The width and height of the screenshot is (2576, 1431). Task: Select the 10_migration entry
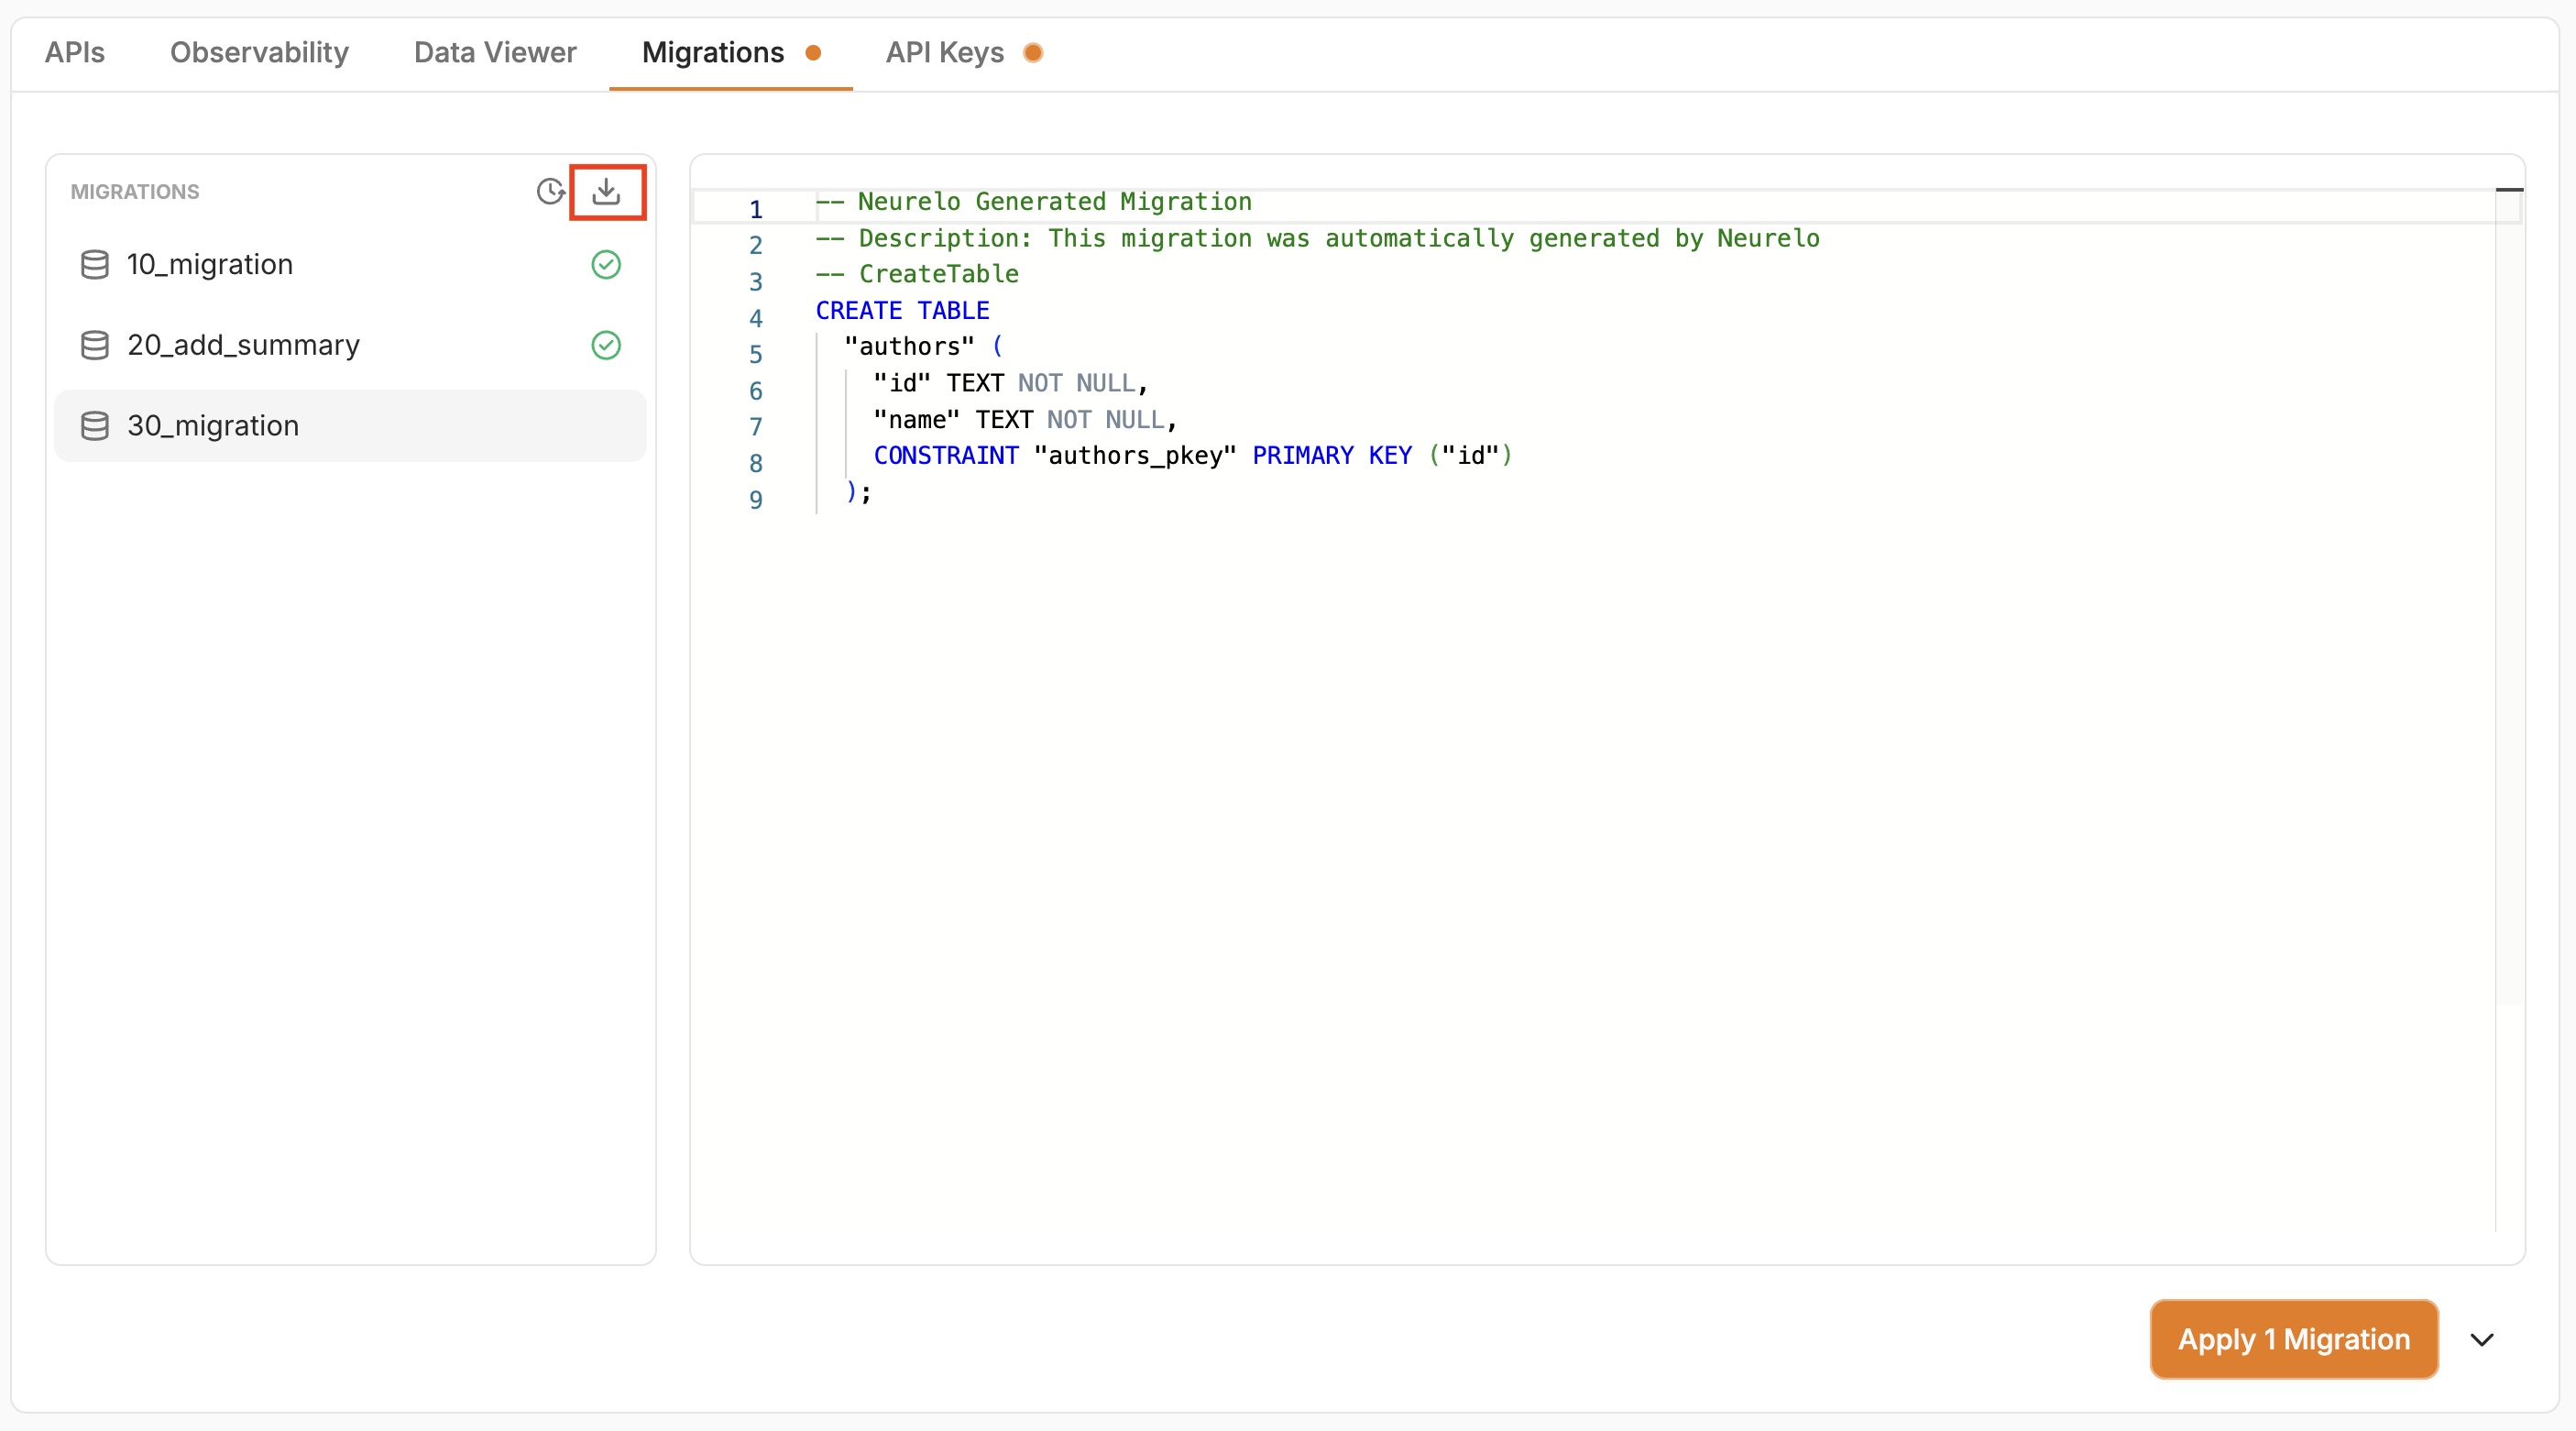(x=210, y=265)
